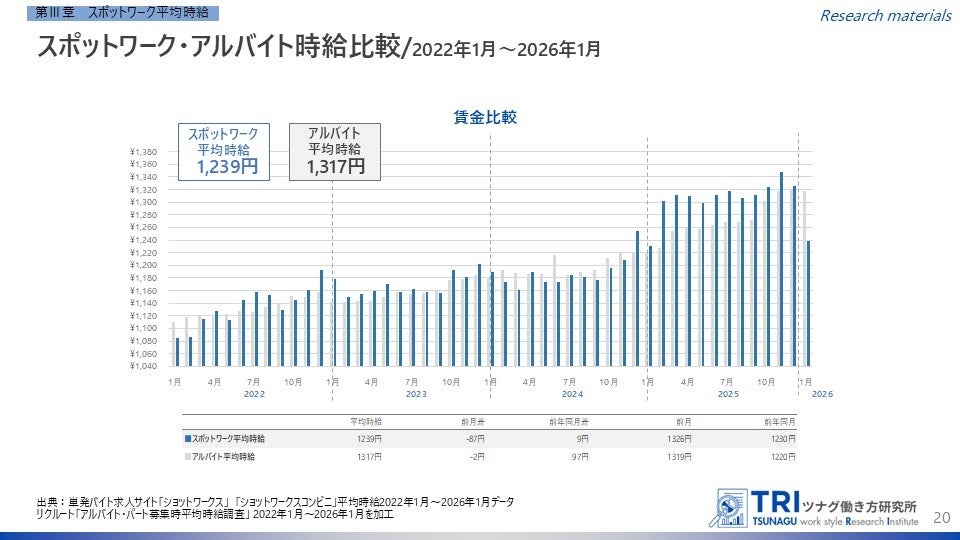Viewport: 960px width, 540px height.
Task: Click the ¥1,200 y-axis label
Action: [x=143, y=265]
